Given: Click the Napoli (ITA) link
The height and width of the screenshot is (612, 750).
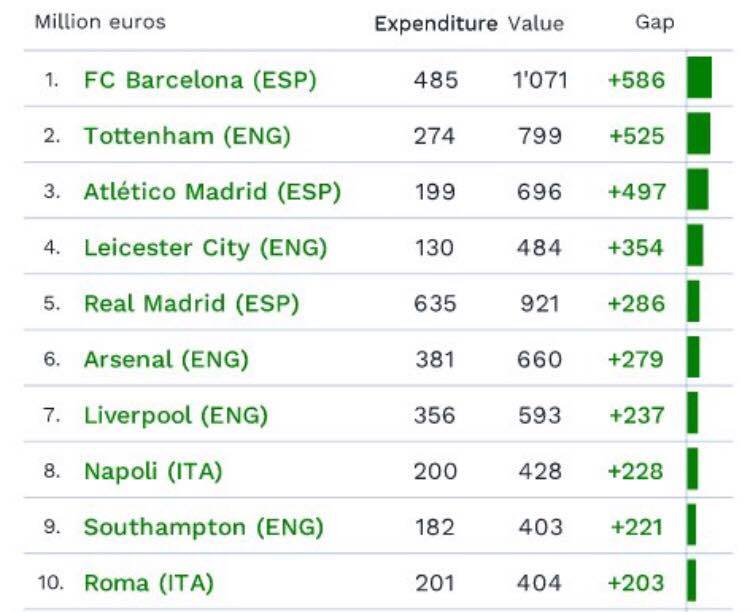Looking at the screenshot, I should tap(153, 470).
